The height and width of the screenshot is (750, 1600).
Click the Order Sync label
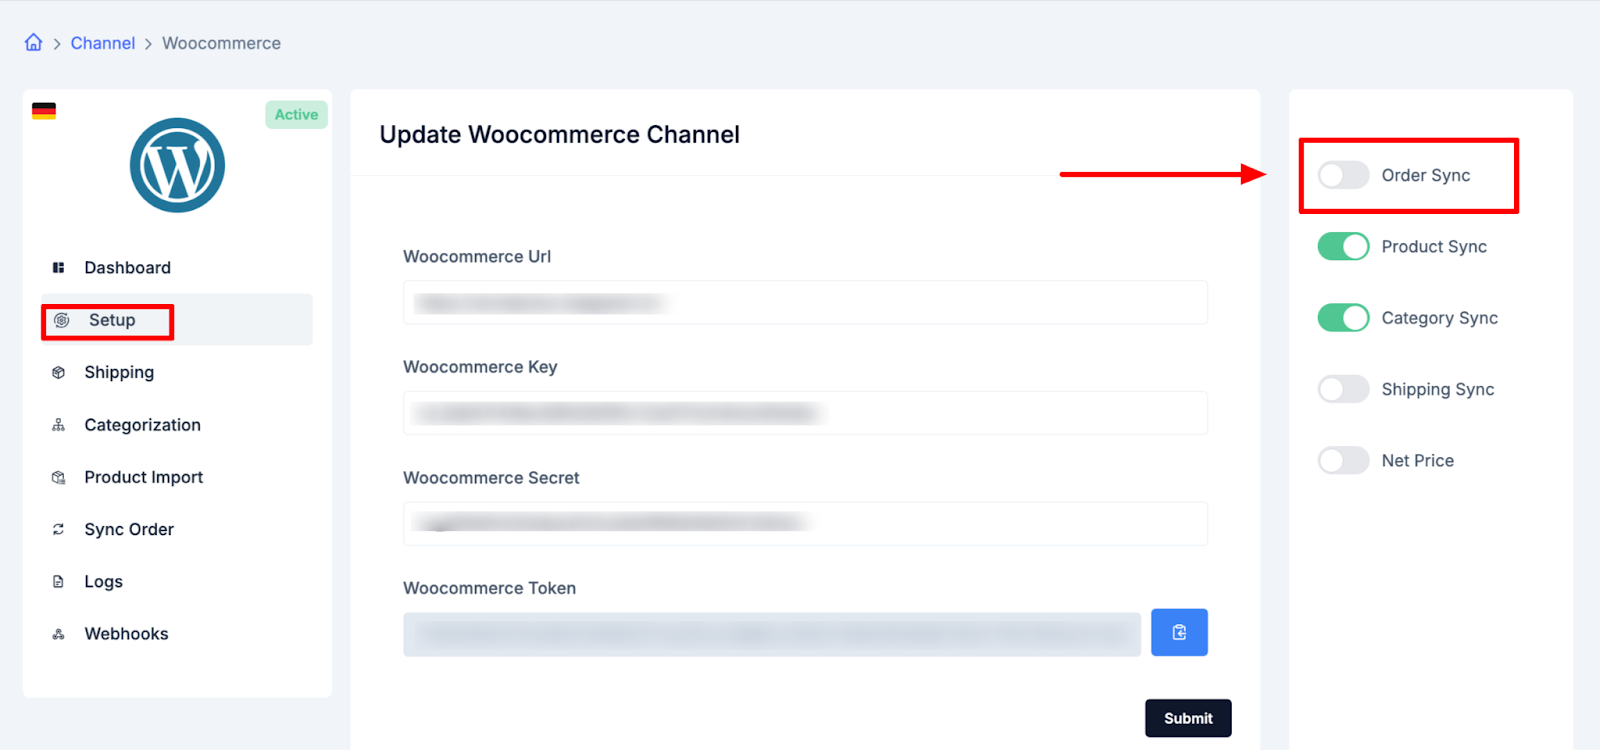coord(1426,175)
